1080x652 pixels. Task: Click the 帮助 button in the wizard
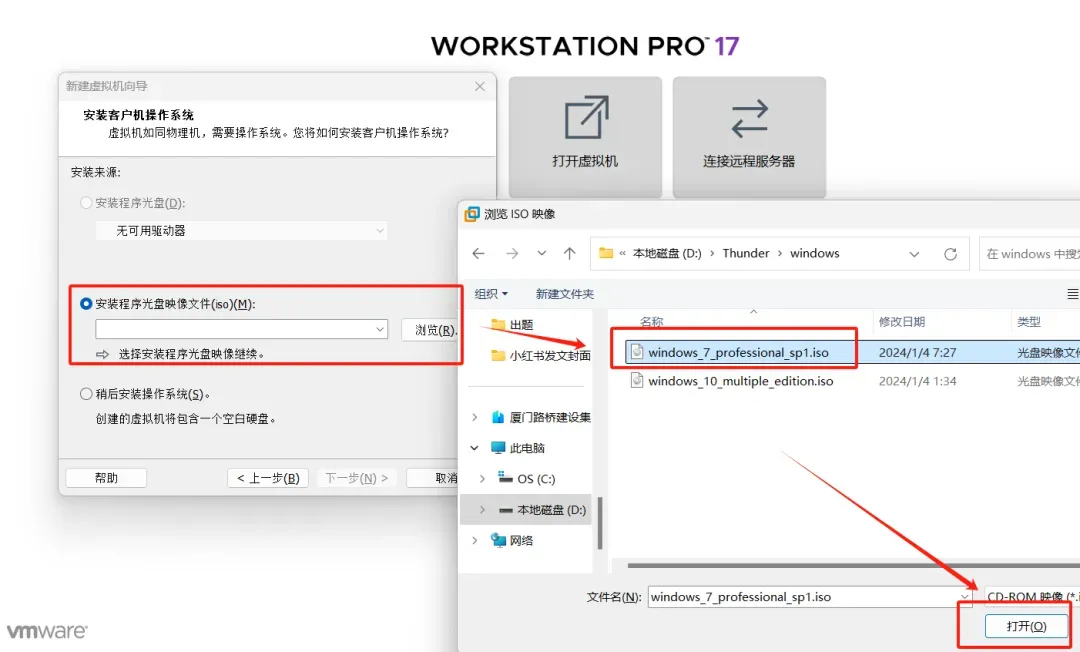106,478
